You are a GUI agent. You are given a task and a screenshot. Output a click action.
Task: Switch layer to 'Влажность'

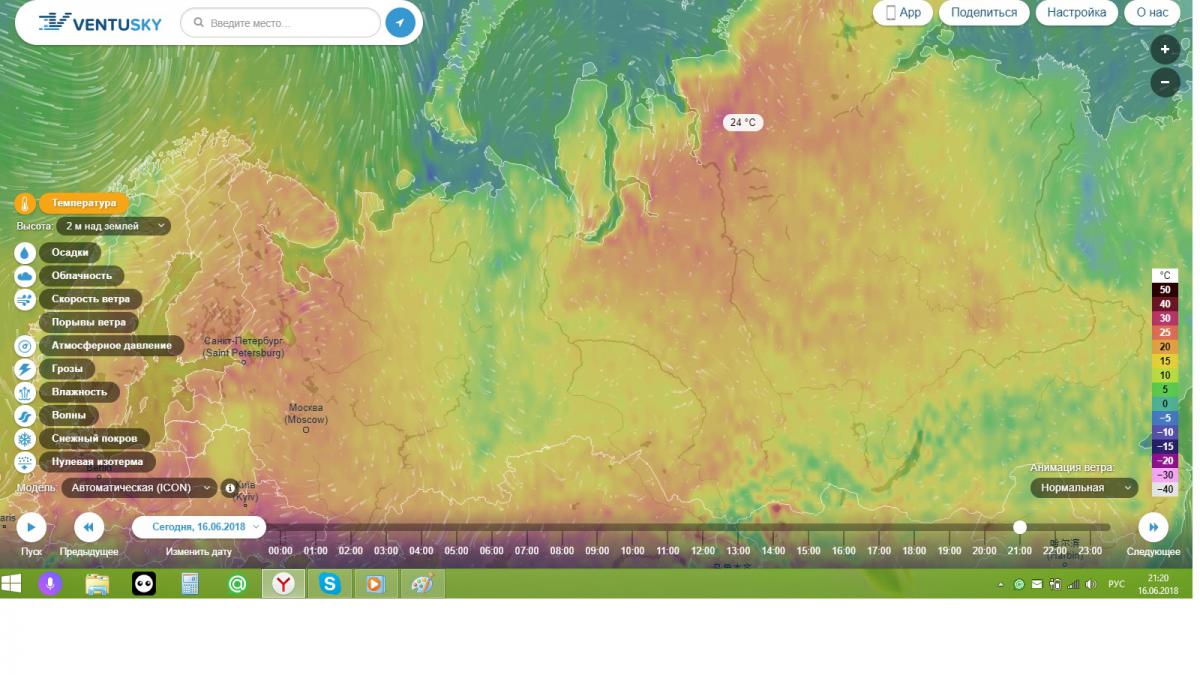(x=79, y=392)
